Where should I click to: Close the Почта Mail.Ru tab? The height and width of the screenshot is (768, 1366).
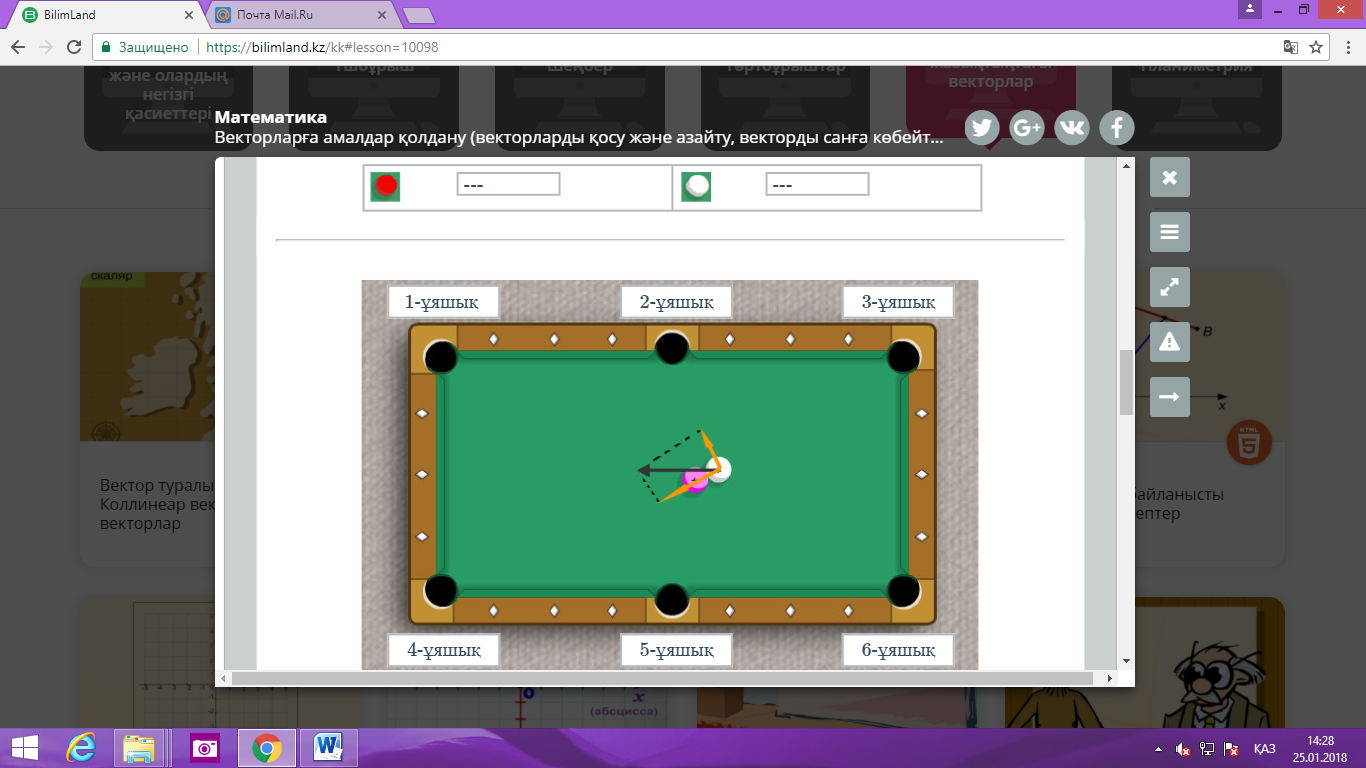(381, 15)
